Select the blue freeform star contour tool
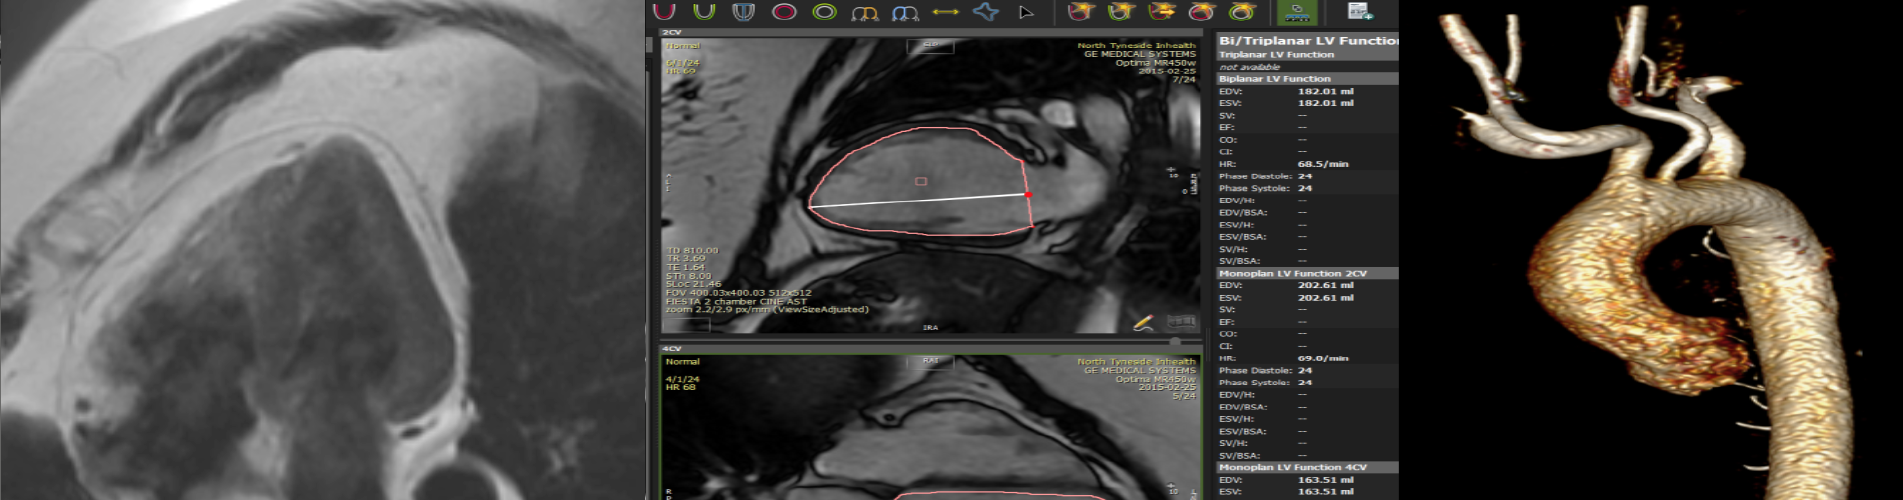This screenshot has height=500, width=1903. [x=986, y=12]
